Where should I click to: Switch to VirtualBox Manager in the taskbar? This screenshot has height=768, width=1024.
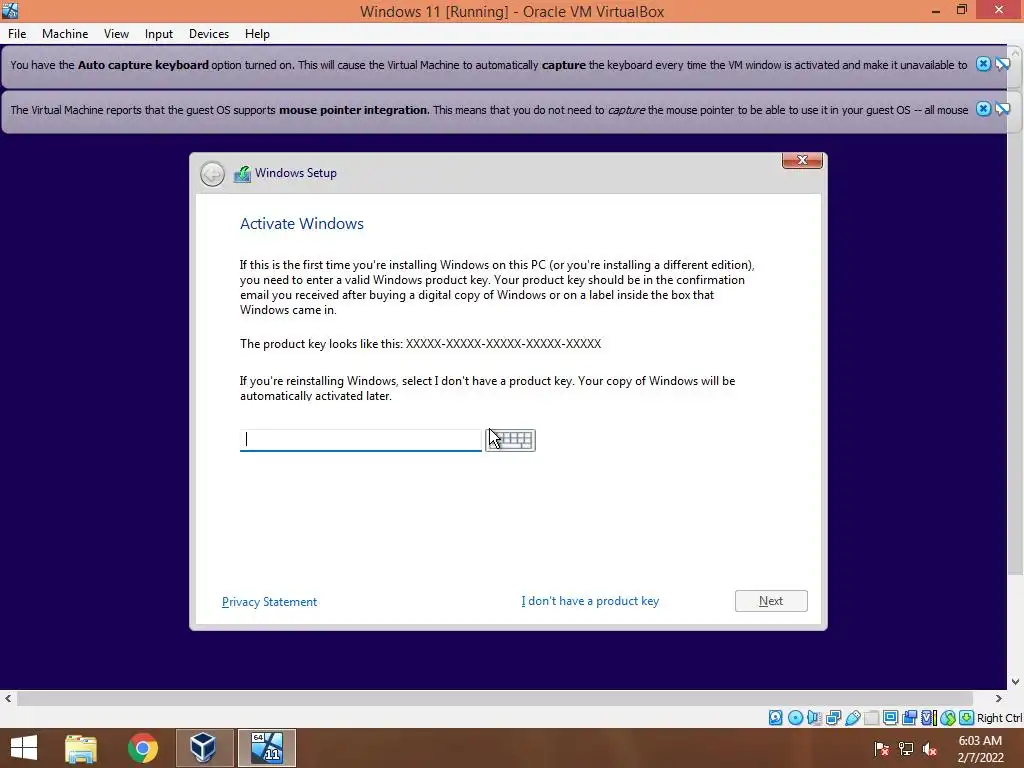pos(203,748)
